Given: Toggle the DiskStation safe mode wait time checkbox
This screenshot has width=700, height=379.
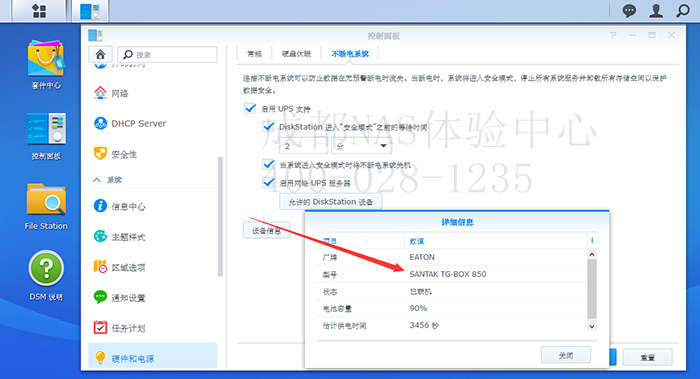Looking at the screenshot, I should 268,127.
